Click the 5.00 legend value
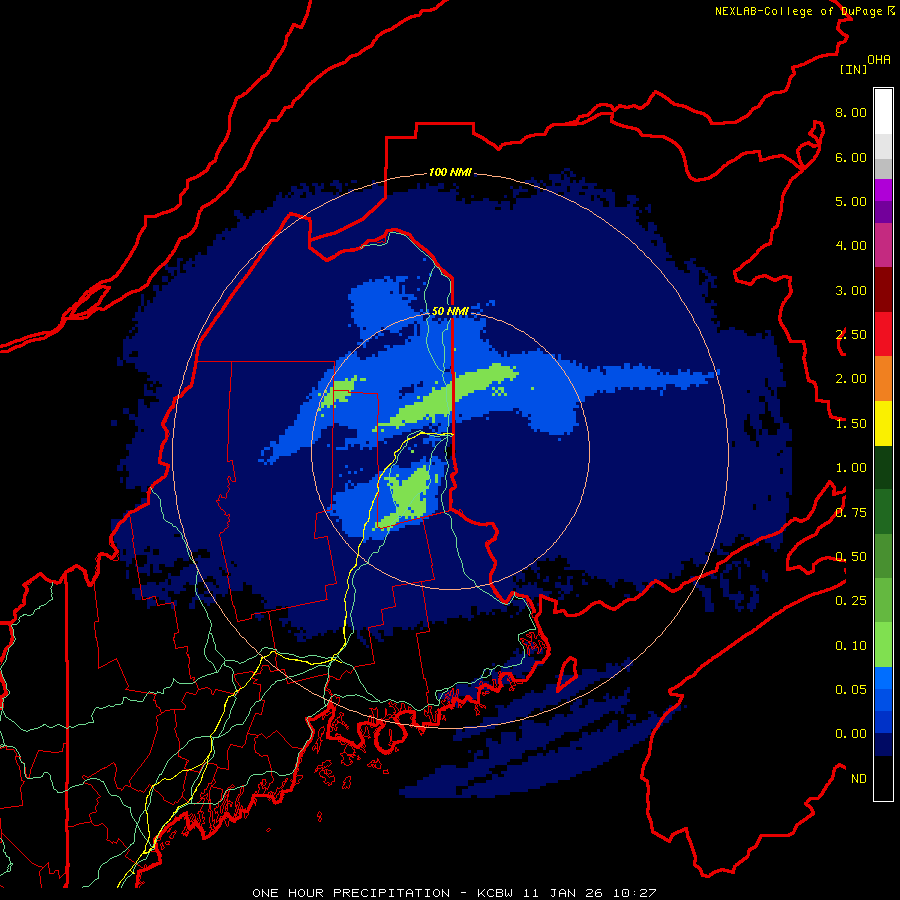 851,201
